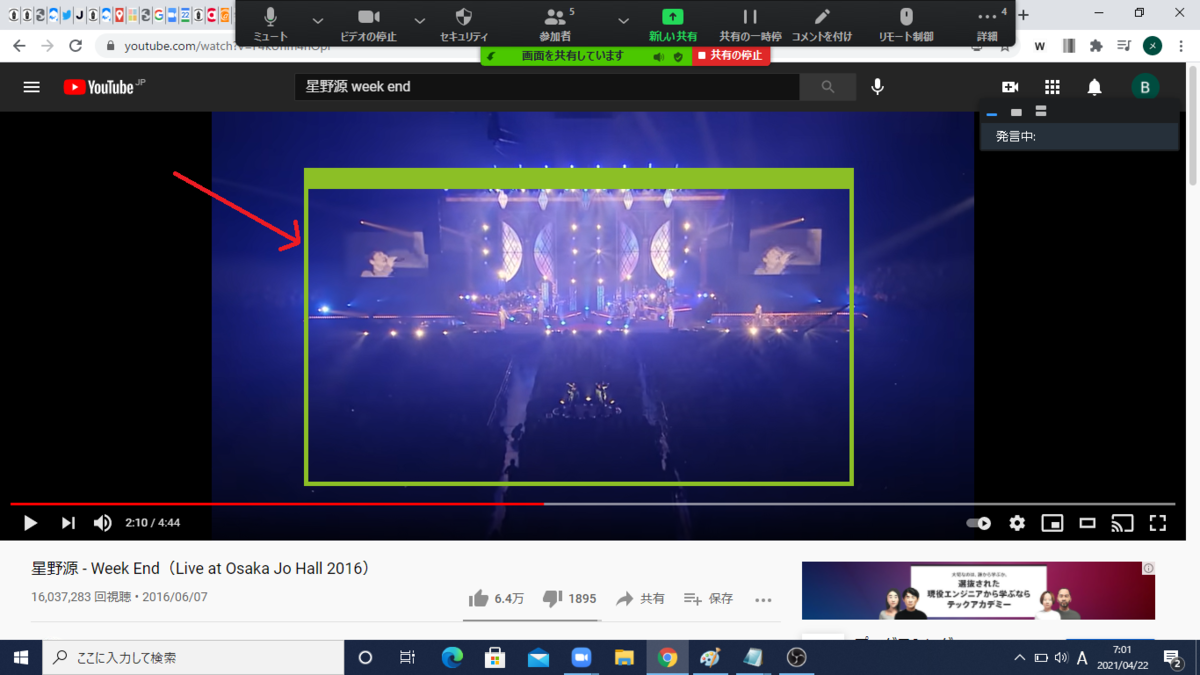Open Task View on taskbar
Image resolution: width=1200 pixels, height=675 pixels.
point(407,657)
